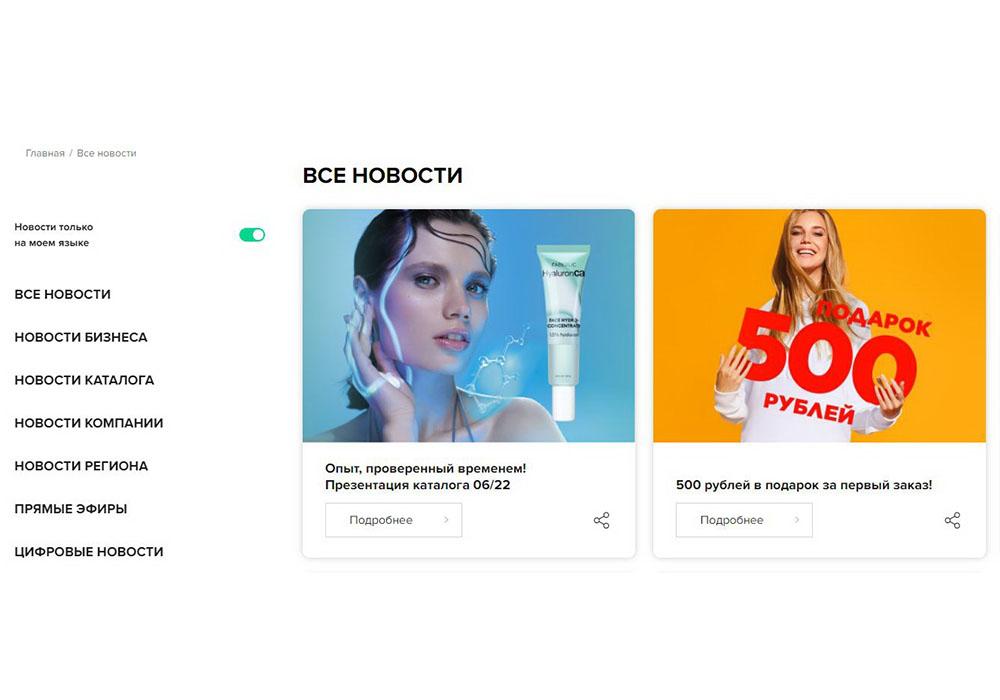Click headline 500 рублей в подарок

804,485
